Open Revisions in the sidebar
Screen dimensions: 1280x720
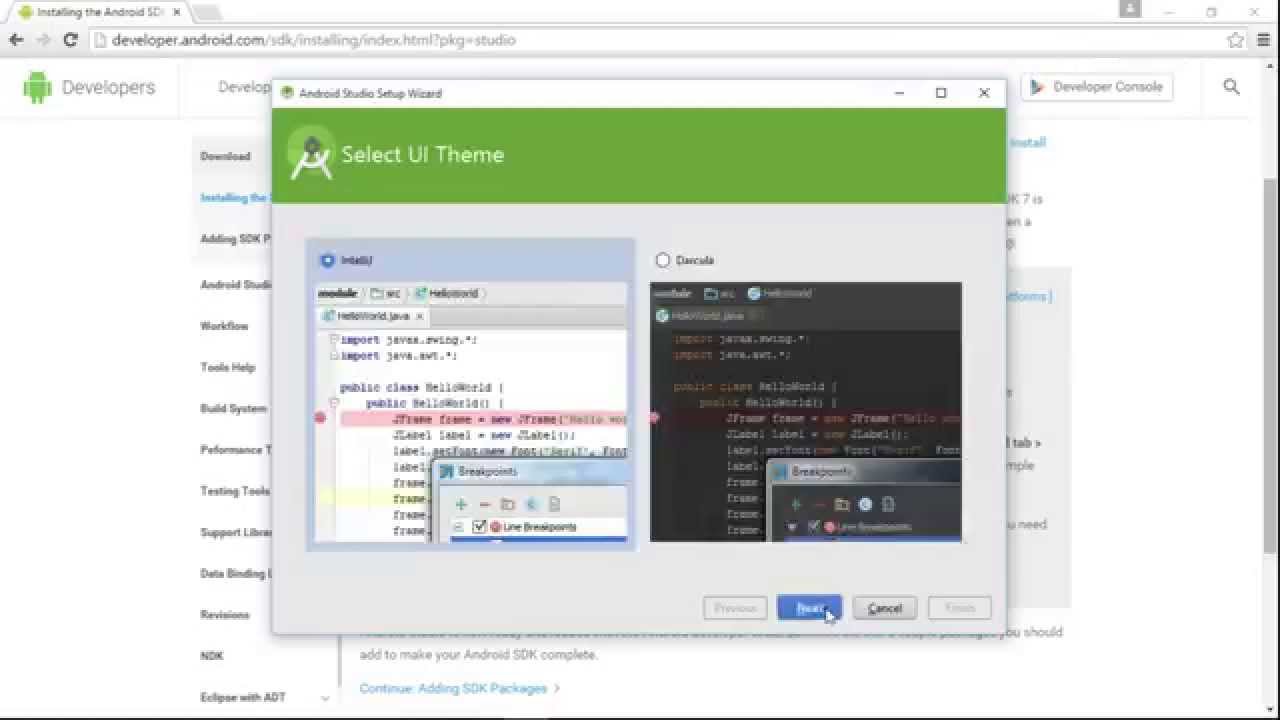(225, 614)
